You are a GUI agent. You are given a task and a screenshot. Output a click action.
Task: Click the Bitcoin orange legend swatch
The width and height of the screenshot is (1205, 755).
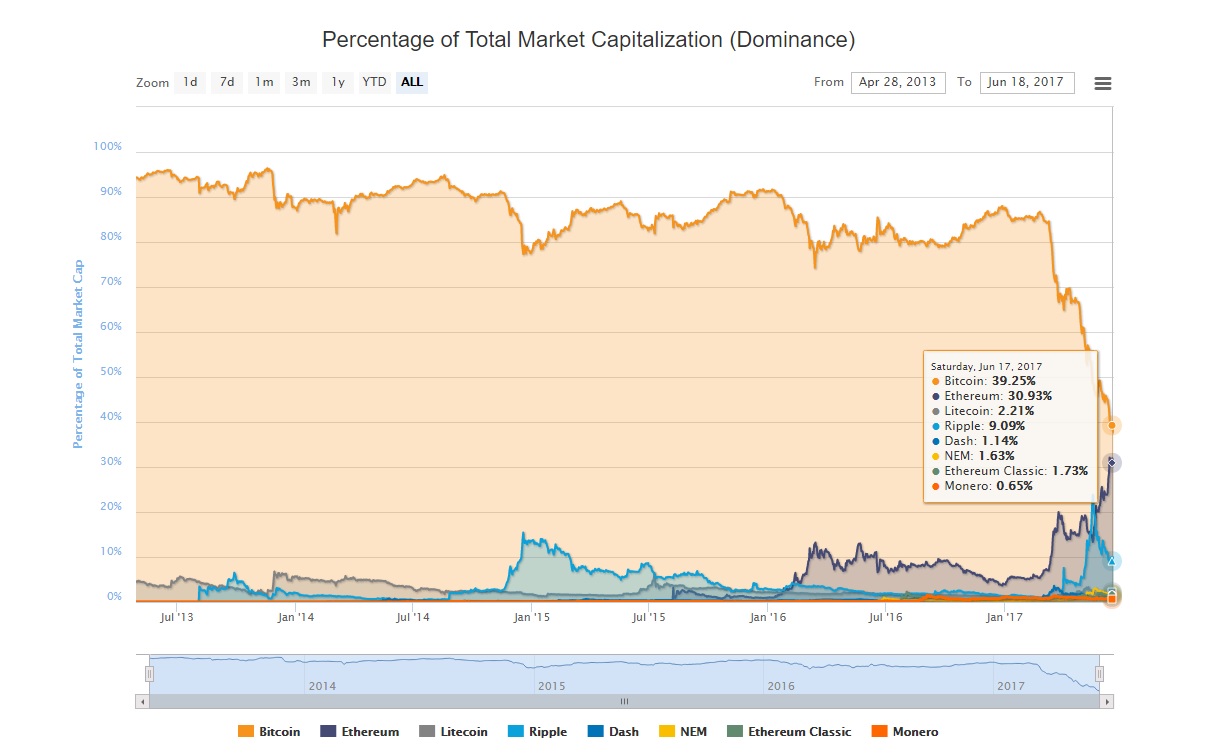coord(246,732)
